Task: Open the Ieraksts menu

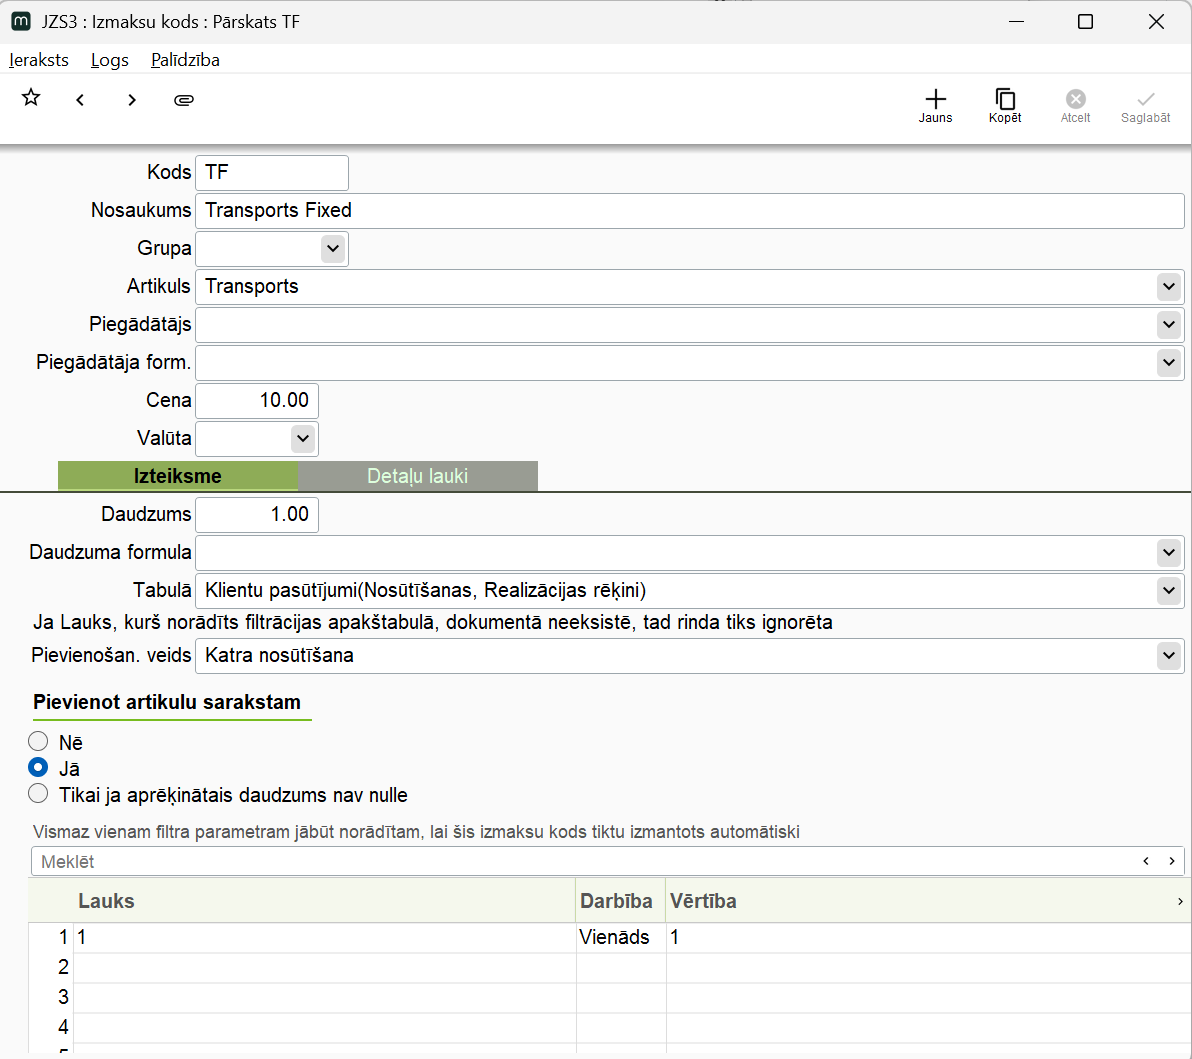Action: [39, 60]
